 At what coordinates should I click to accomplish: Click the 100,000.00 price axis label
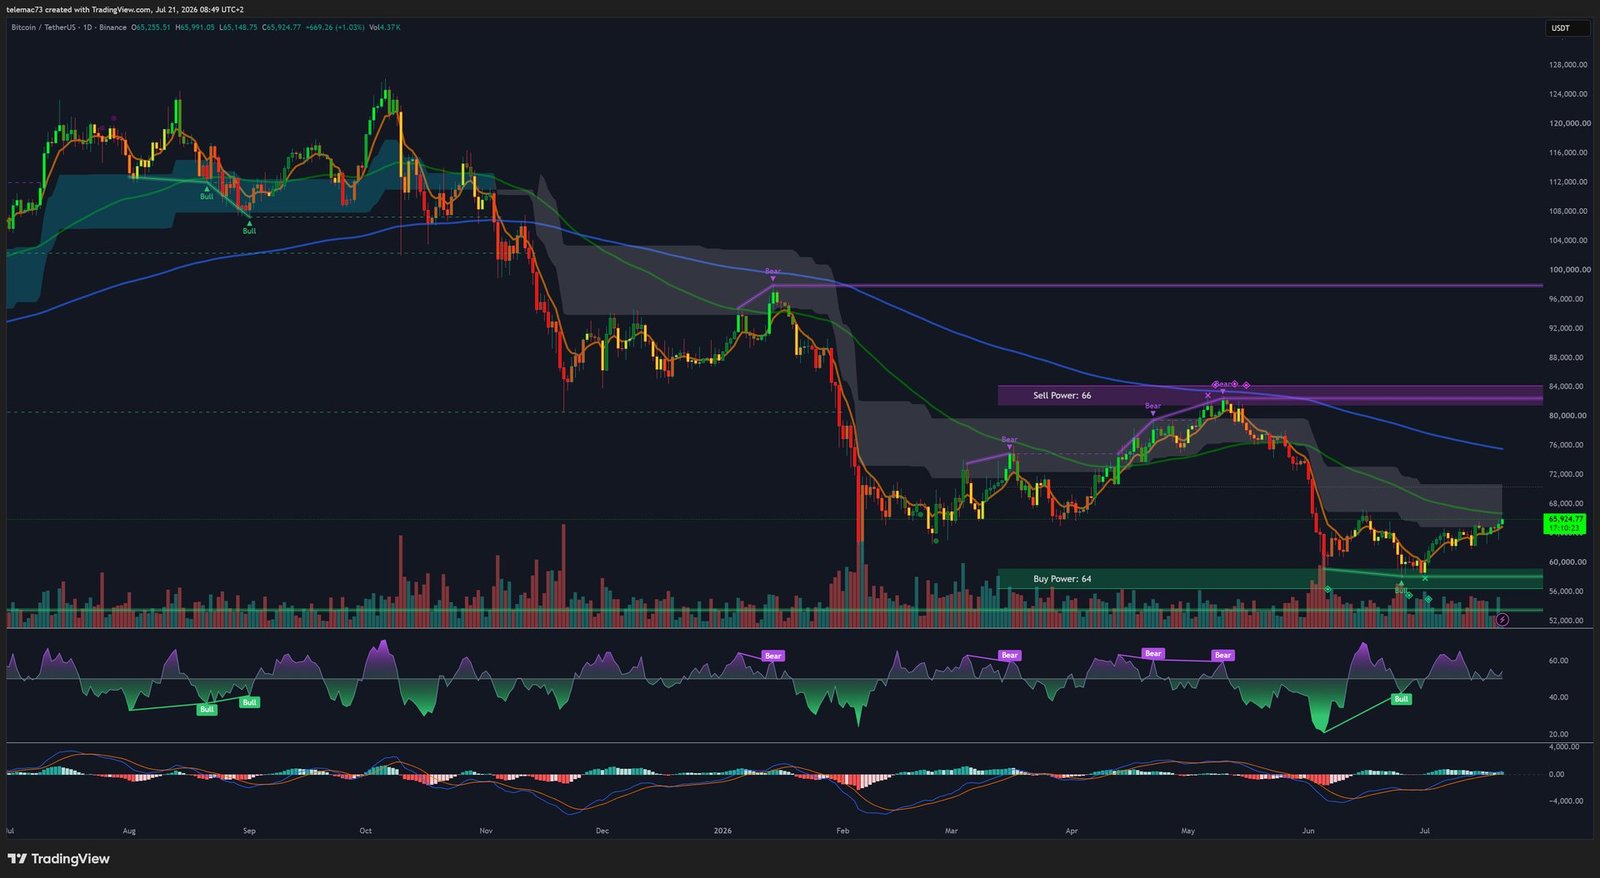tap(1568, 270)
